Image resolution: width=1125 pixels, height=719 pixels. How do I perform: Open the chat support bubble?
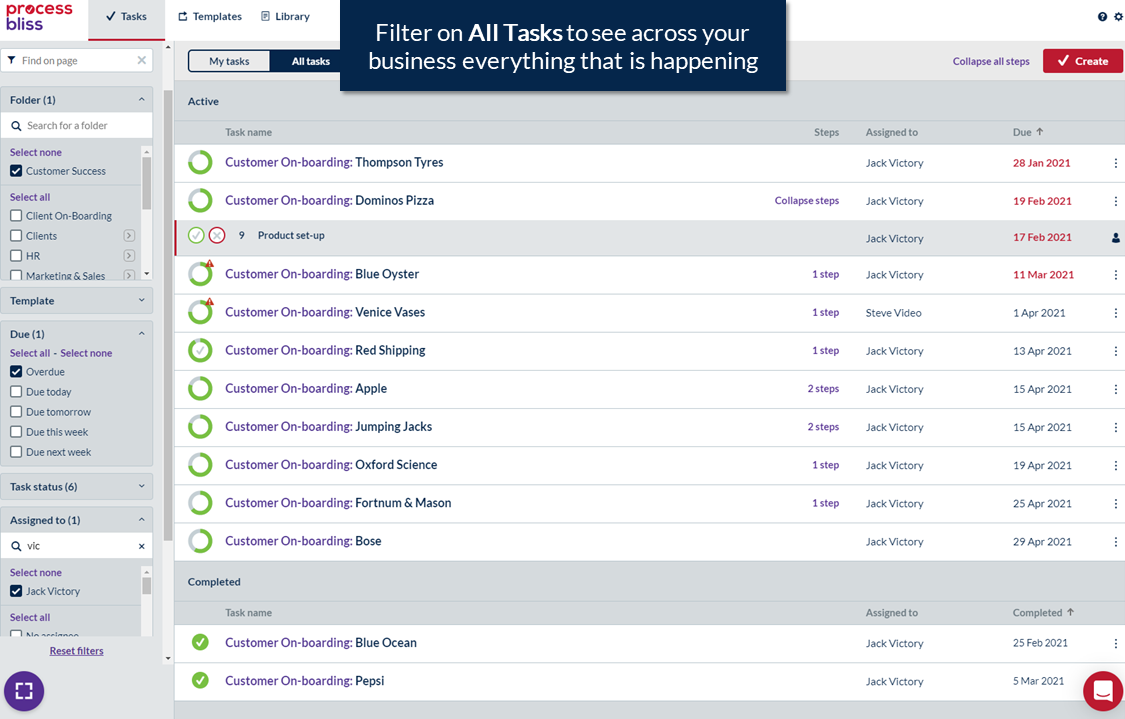click(1103, 691)
